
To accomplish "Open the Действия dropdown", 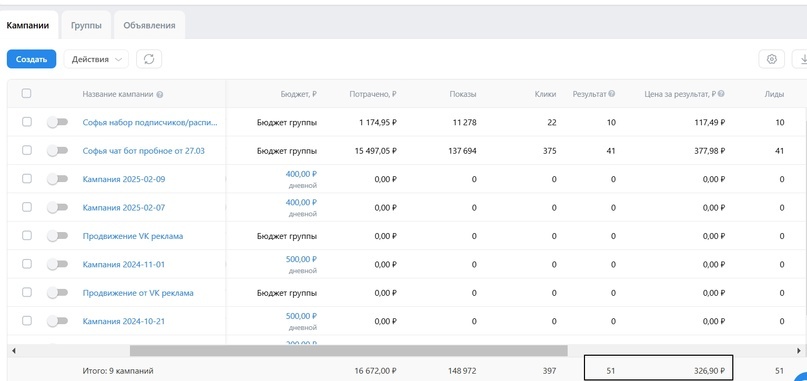I will (96, 59).
